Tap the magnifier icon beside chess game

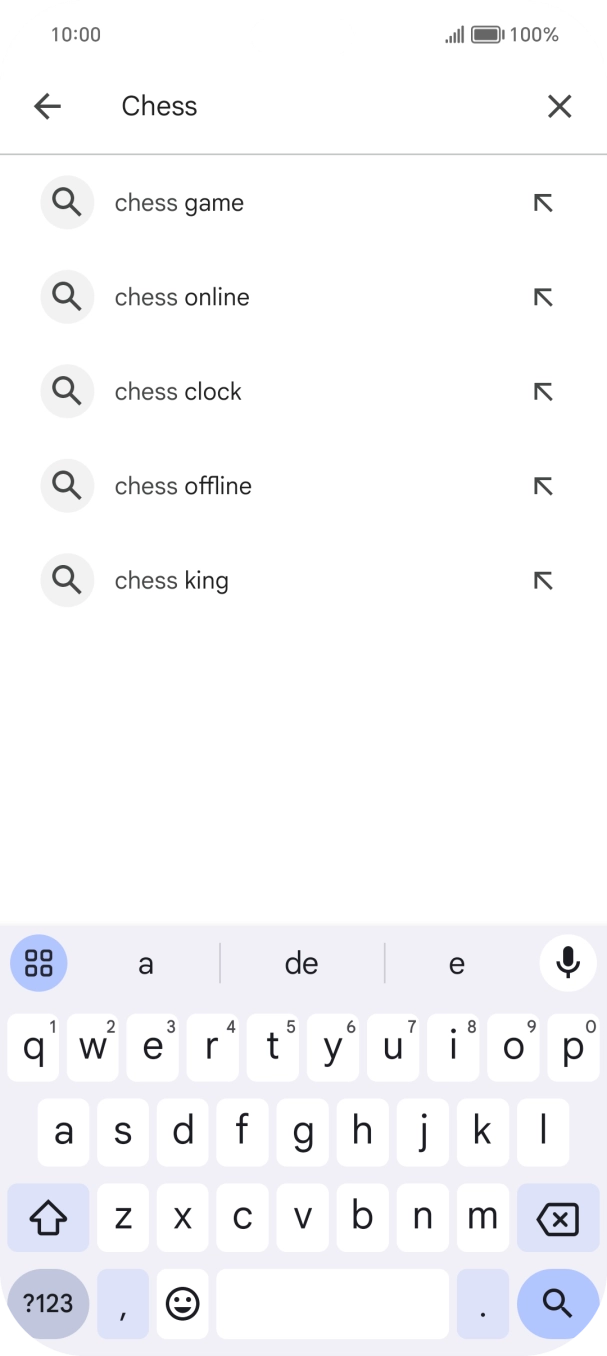67,202
